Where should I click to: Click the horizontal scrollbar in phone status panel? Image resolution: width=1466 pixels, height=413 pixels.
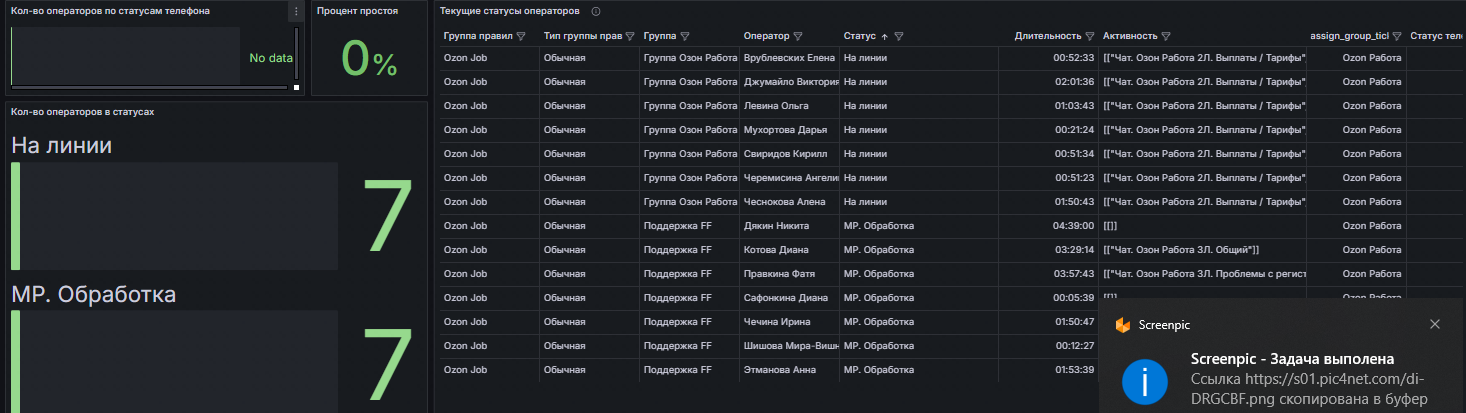(x=149, y=87)
